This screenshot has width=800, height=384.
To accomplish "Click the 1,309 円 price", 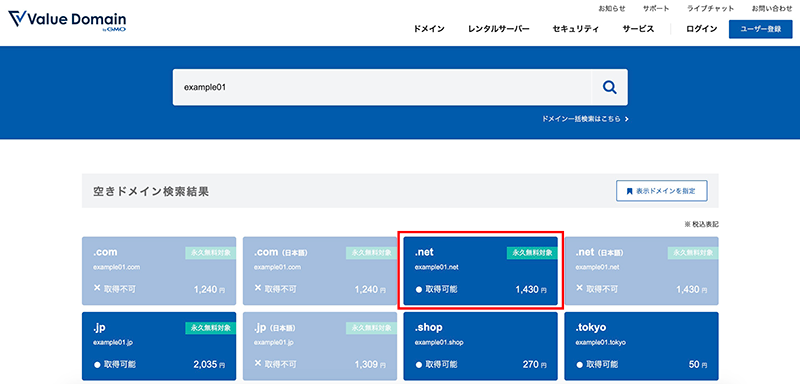I will click(x=370, y=365).
